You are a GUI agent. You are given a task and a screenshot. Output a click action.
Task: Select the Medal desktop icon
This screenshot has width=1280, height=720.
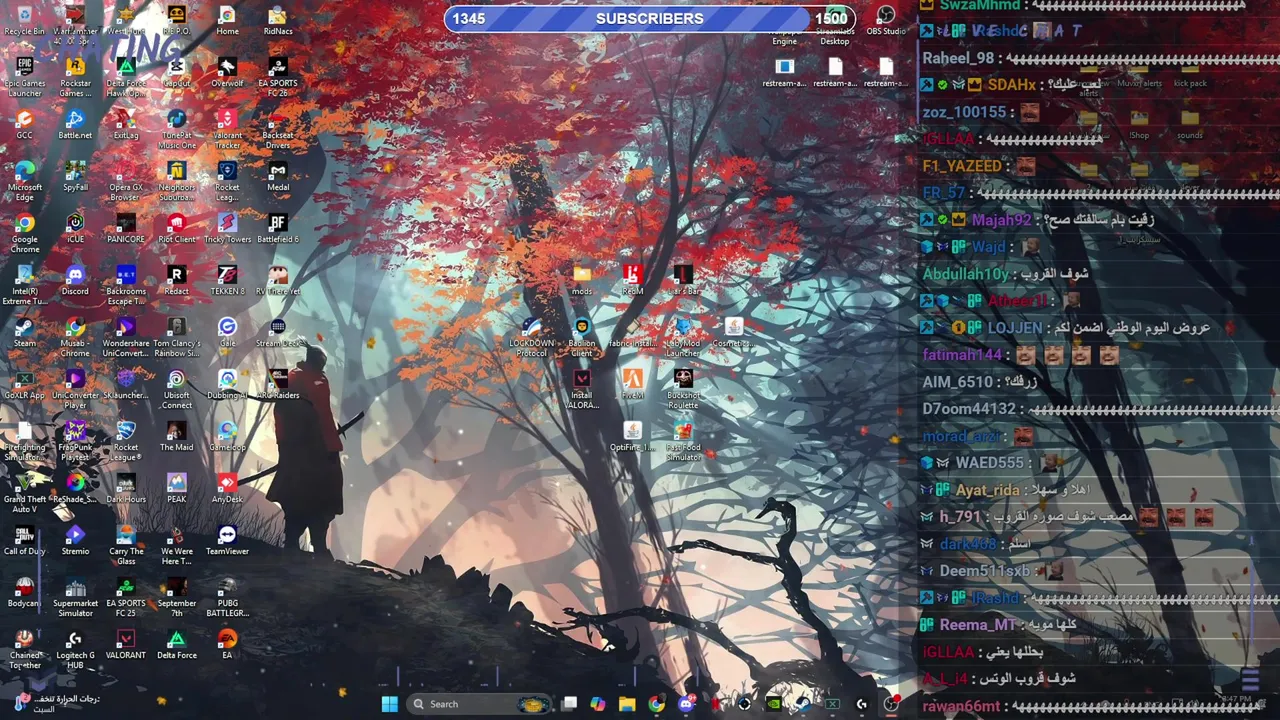(278, 177)
